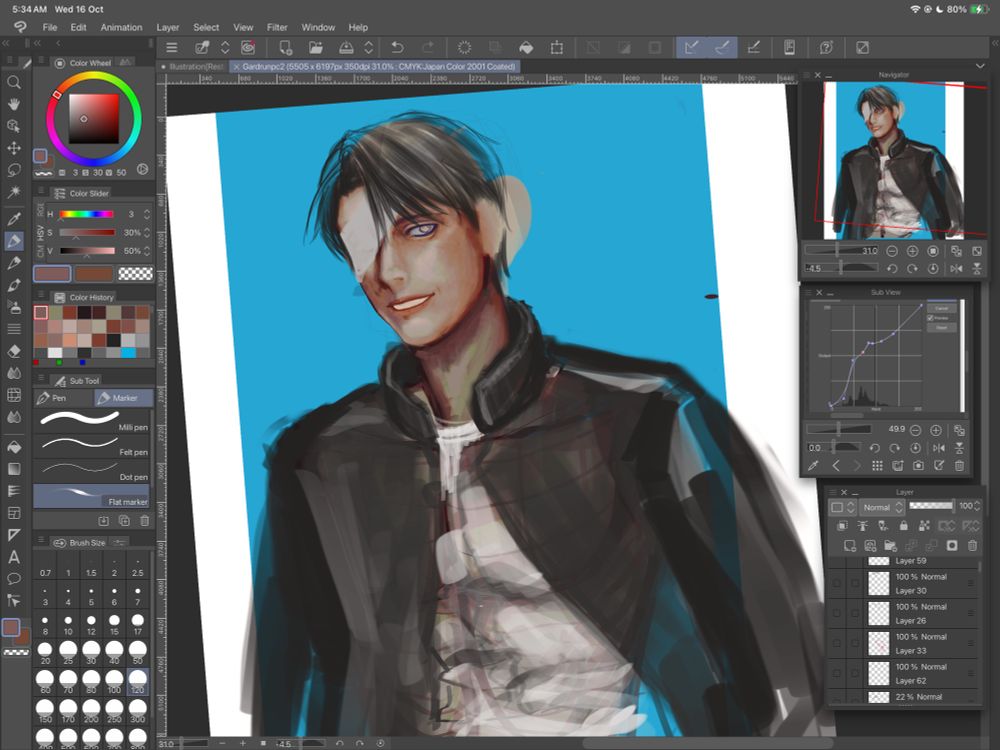Select the Hand move tool
The width and height of the screenshot is (1000, 750).
click(13, 104)
